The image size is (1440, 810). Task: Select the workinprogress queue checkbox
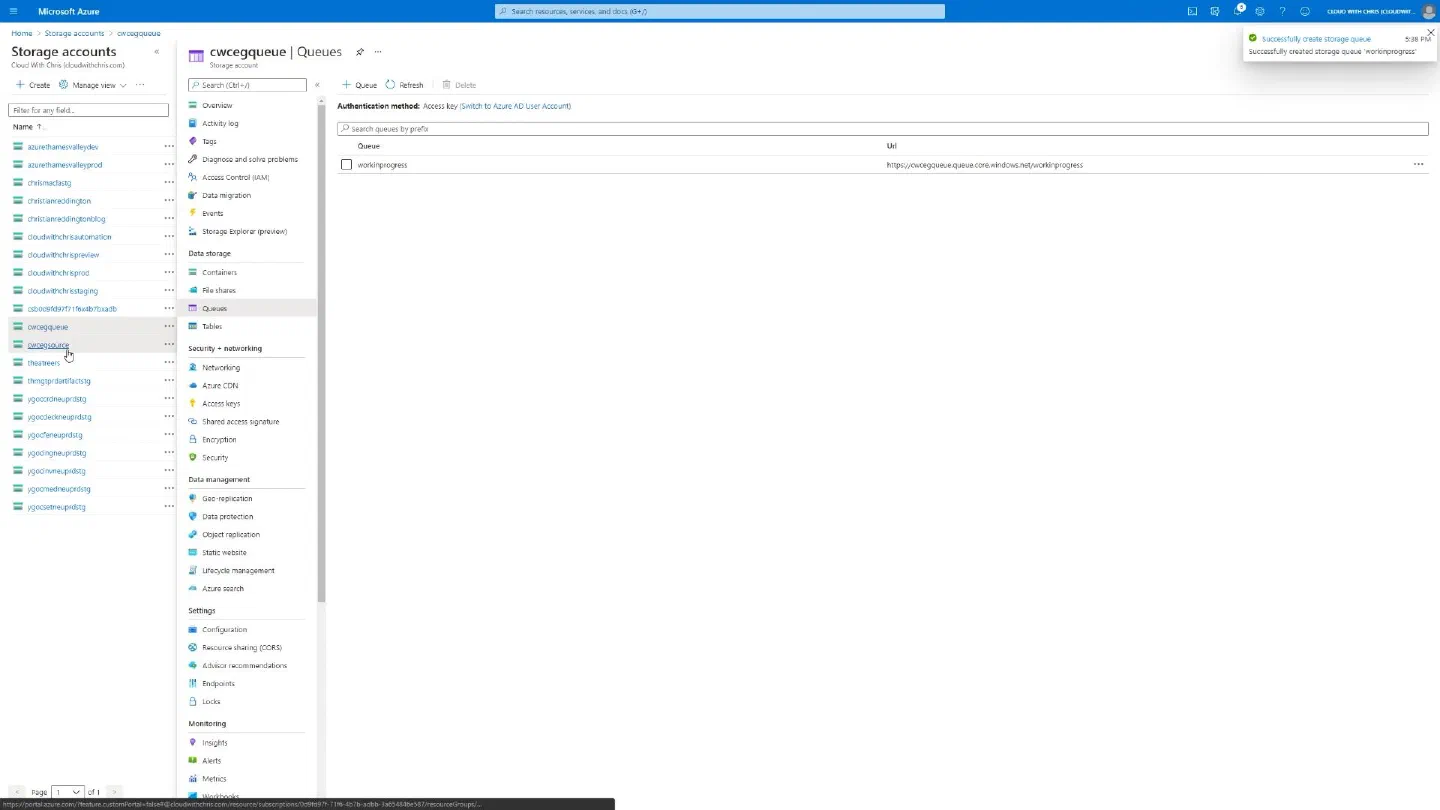click(x=346, y=165)
